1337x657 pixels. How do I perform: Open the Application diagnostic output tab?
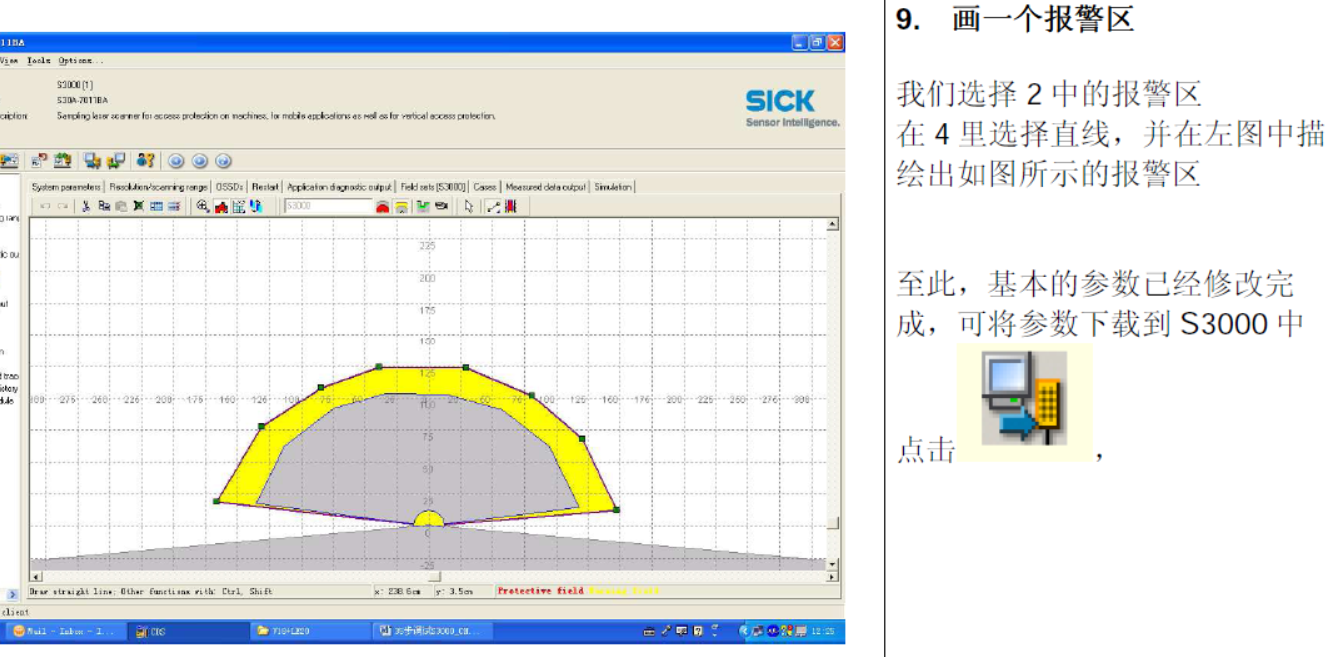(340, 186)
